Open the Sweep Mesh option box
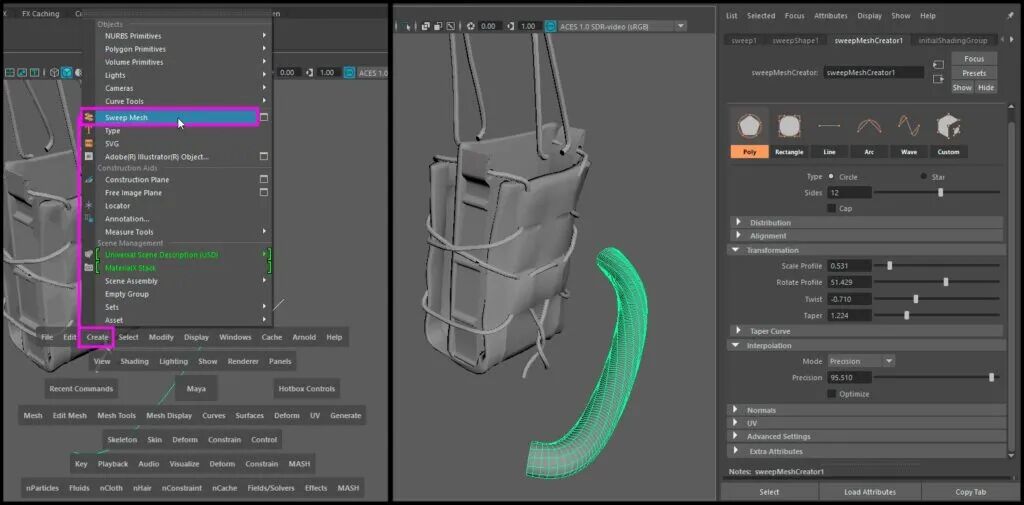 pyautogui.click(x=264, y=118)
